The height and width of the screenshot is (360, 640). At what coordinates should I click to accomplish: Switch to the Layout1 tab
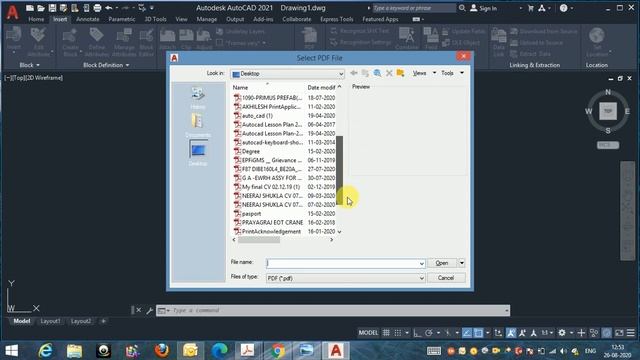[x=51, y=321]
